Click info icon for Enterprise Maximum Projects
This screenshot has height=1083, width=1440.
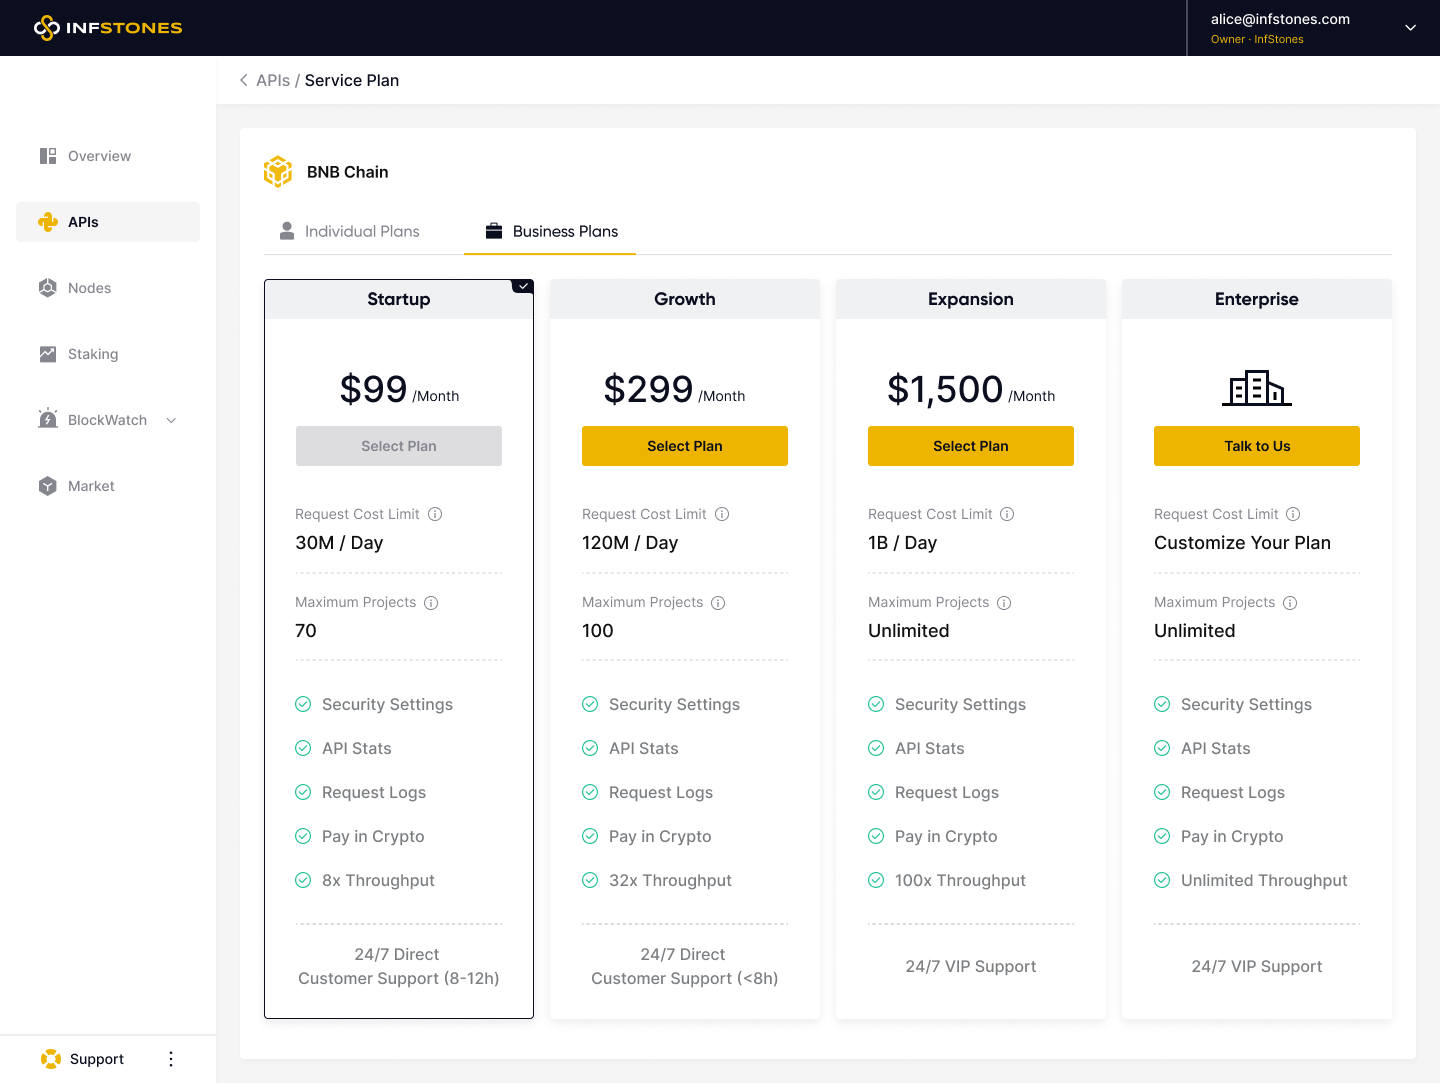click(1290, 603)
